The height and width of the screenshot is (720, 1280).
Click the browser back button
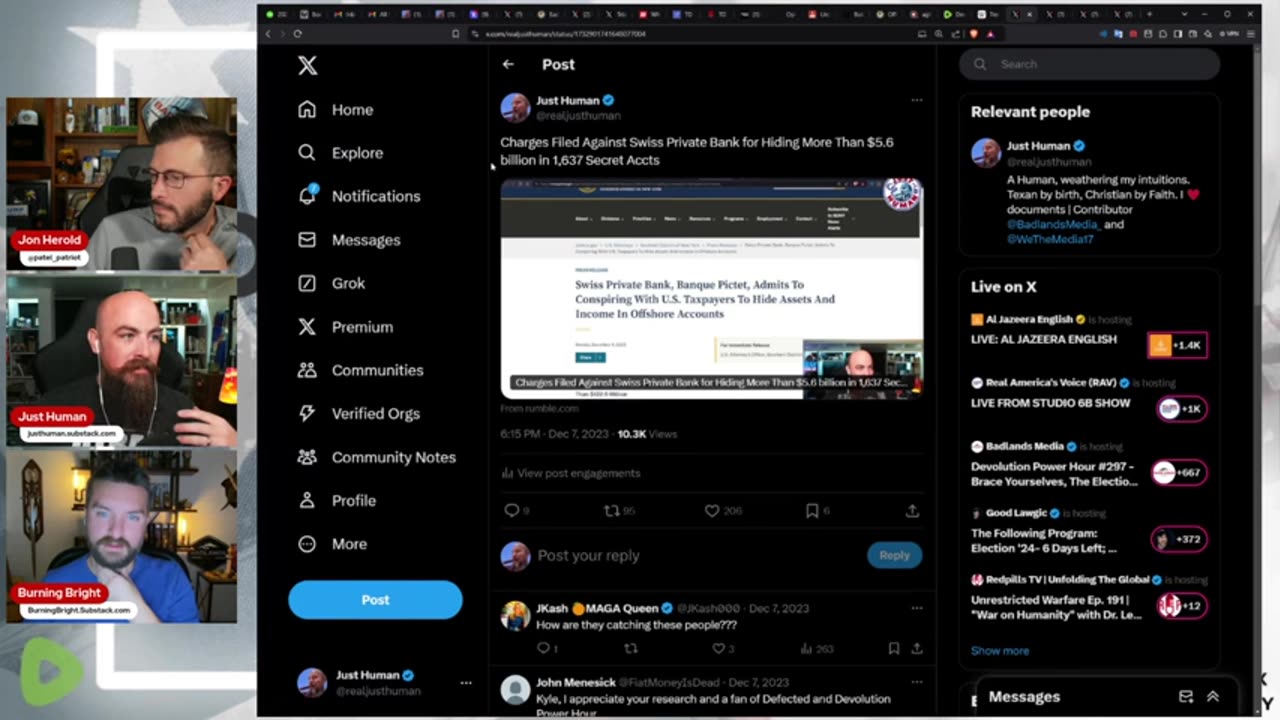point(268,34)
